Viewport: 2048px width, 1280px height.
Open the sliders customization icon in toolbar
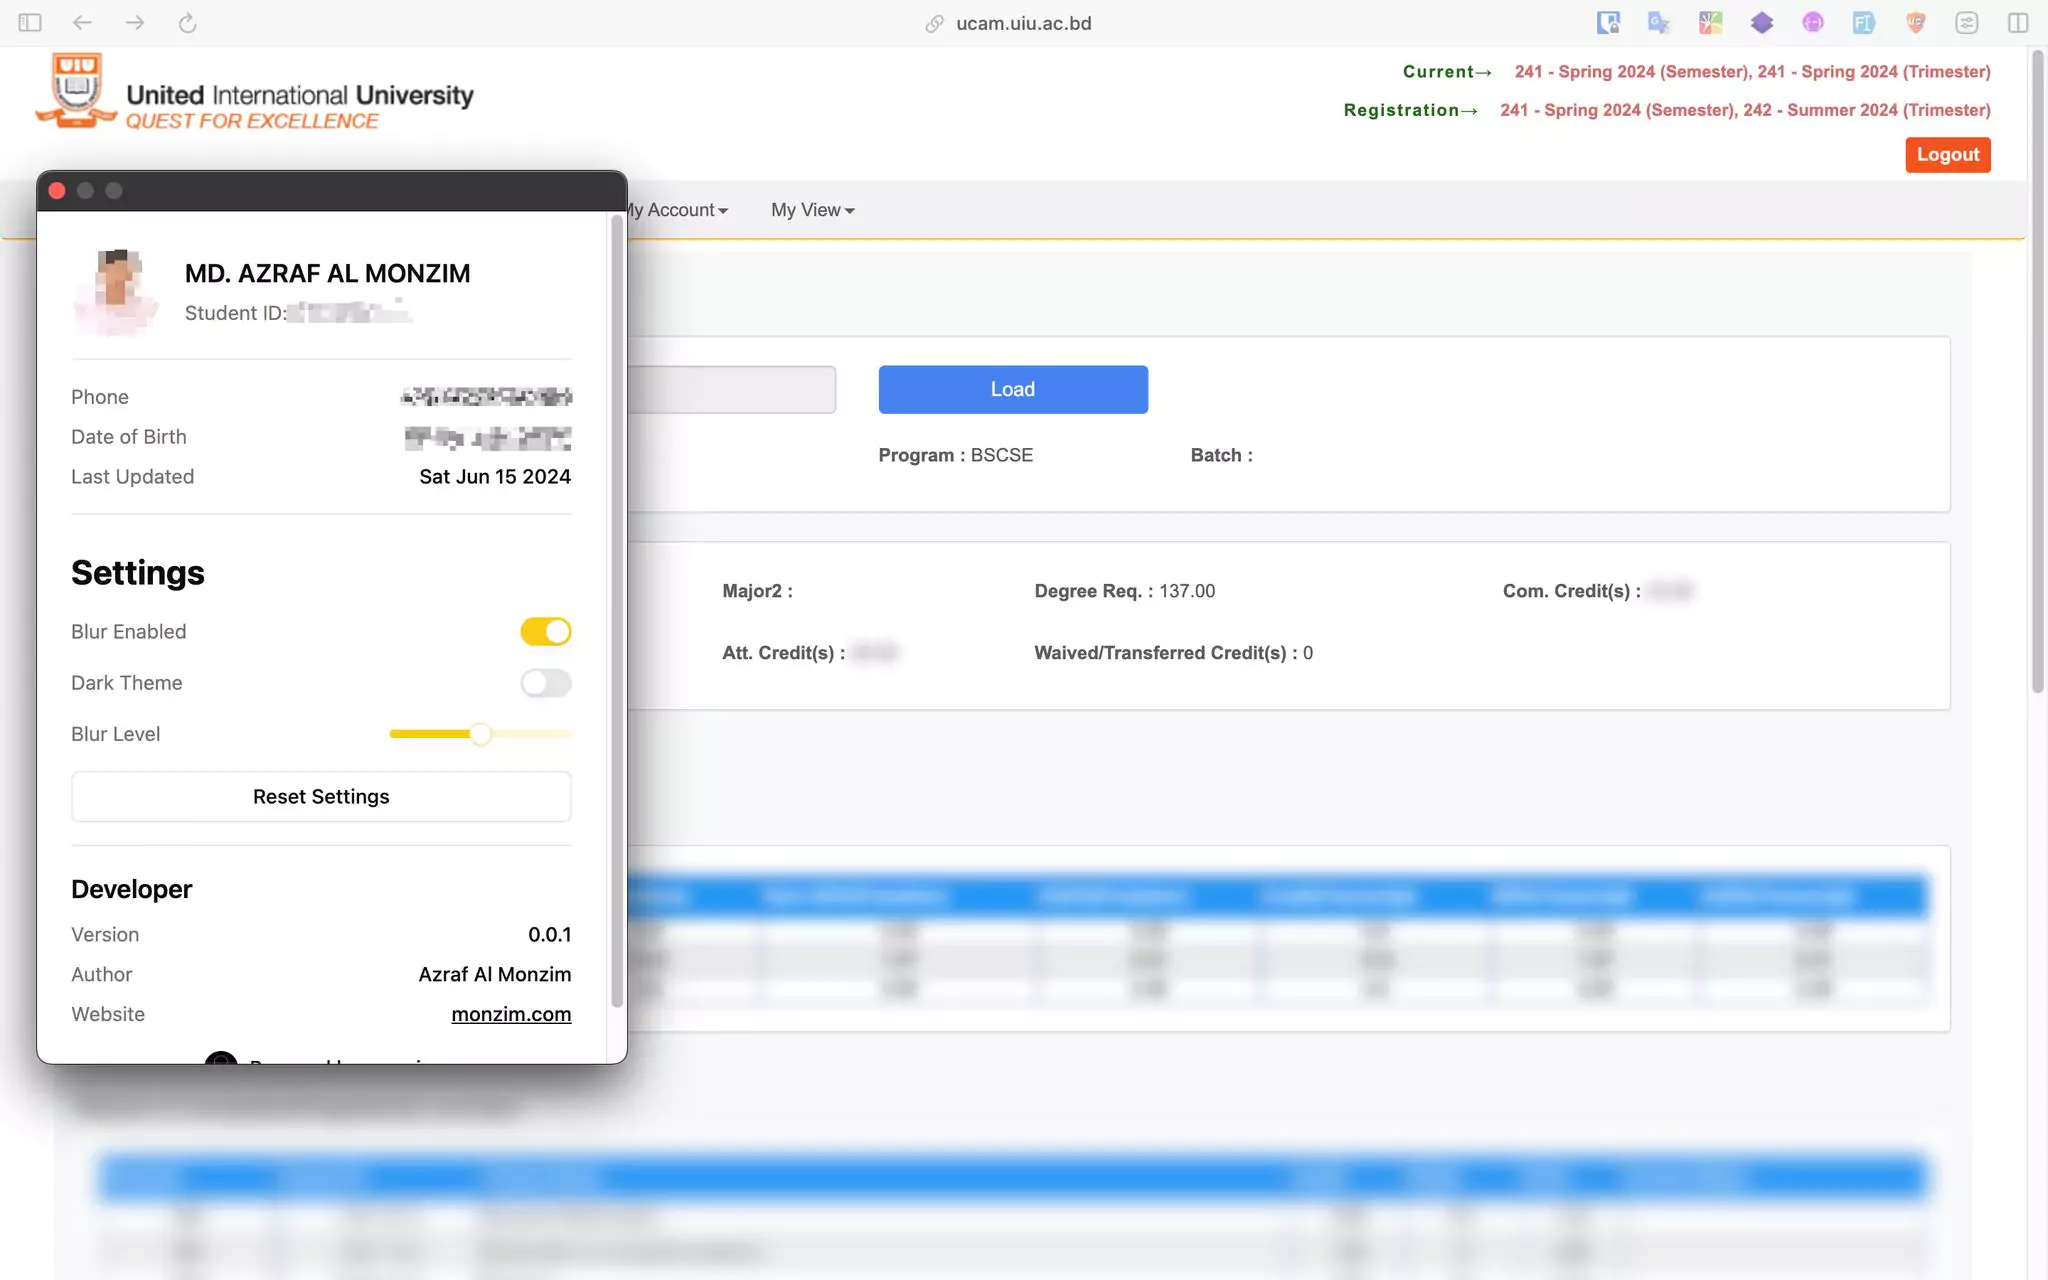[x=1967, y=23]
